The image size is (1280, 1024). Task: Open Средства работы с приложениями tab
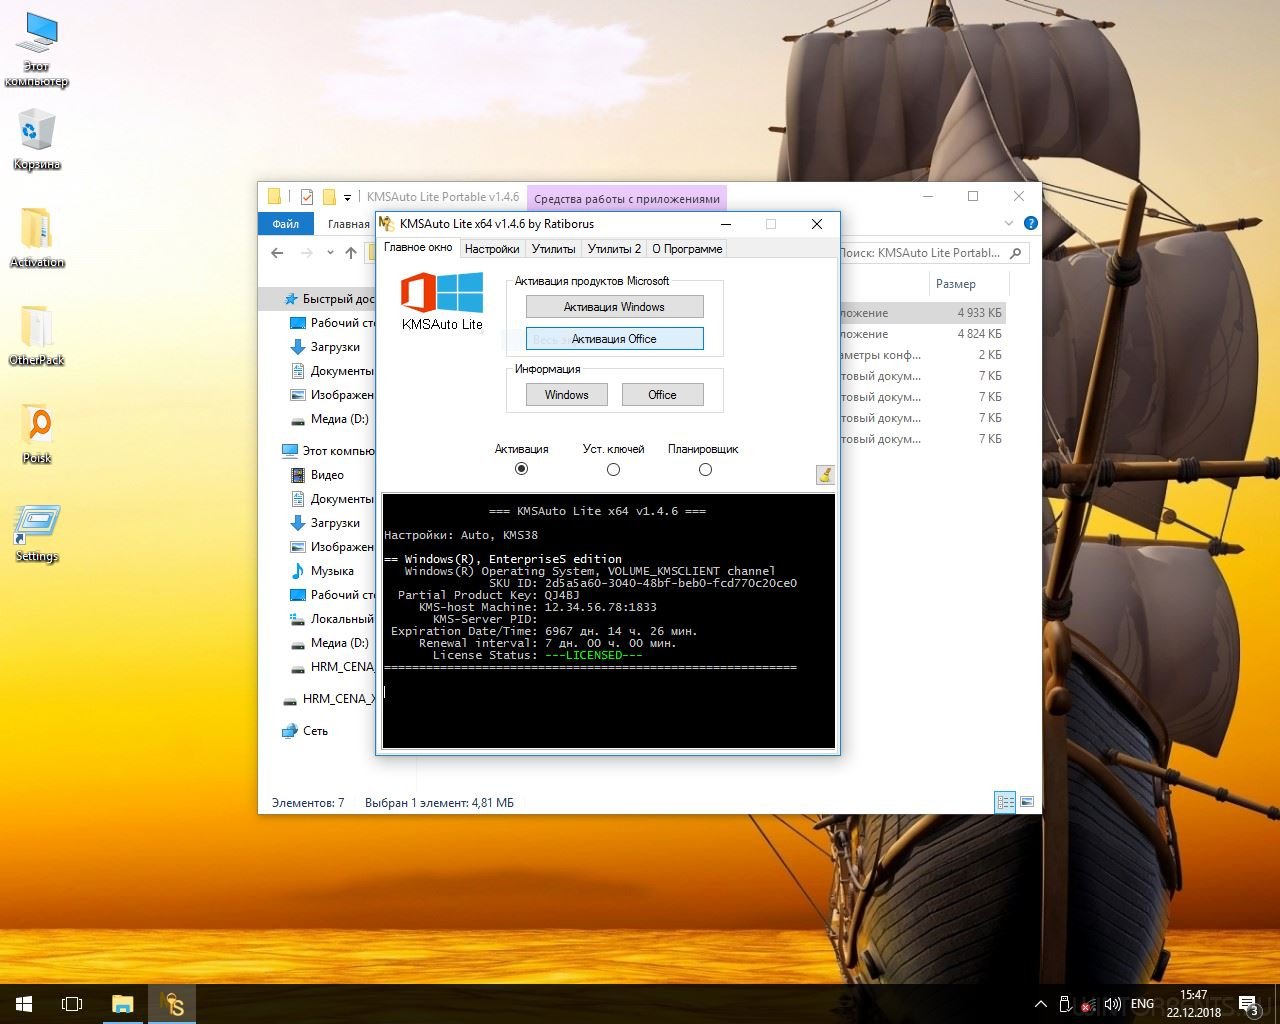pyautogui.click(x=626, y=198)
